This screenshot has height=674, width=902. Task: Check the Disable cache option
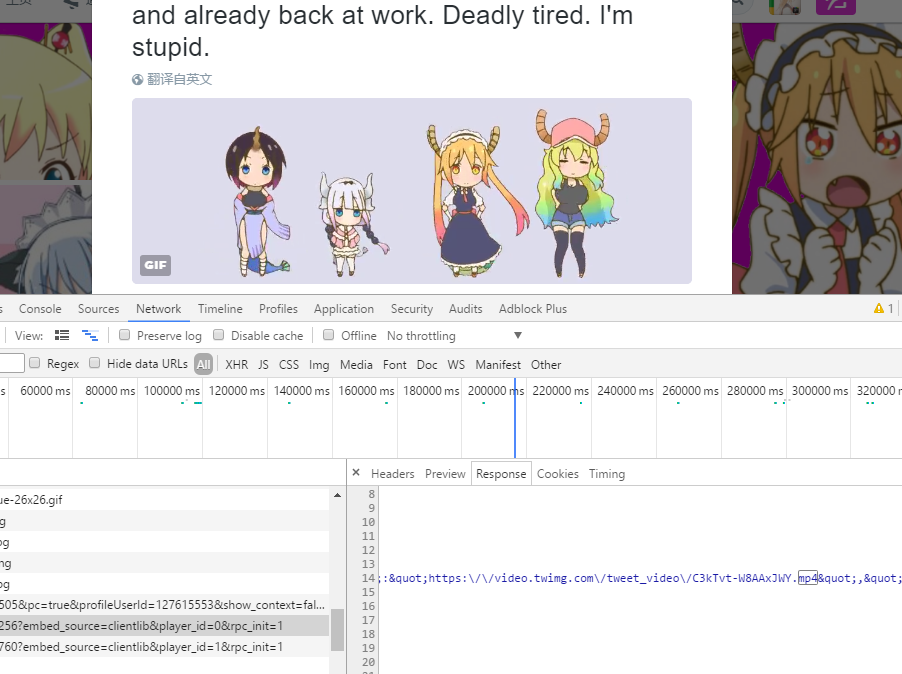tap(219, 336)
